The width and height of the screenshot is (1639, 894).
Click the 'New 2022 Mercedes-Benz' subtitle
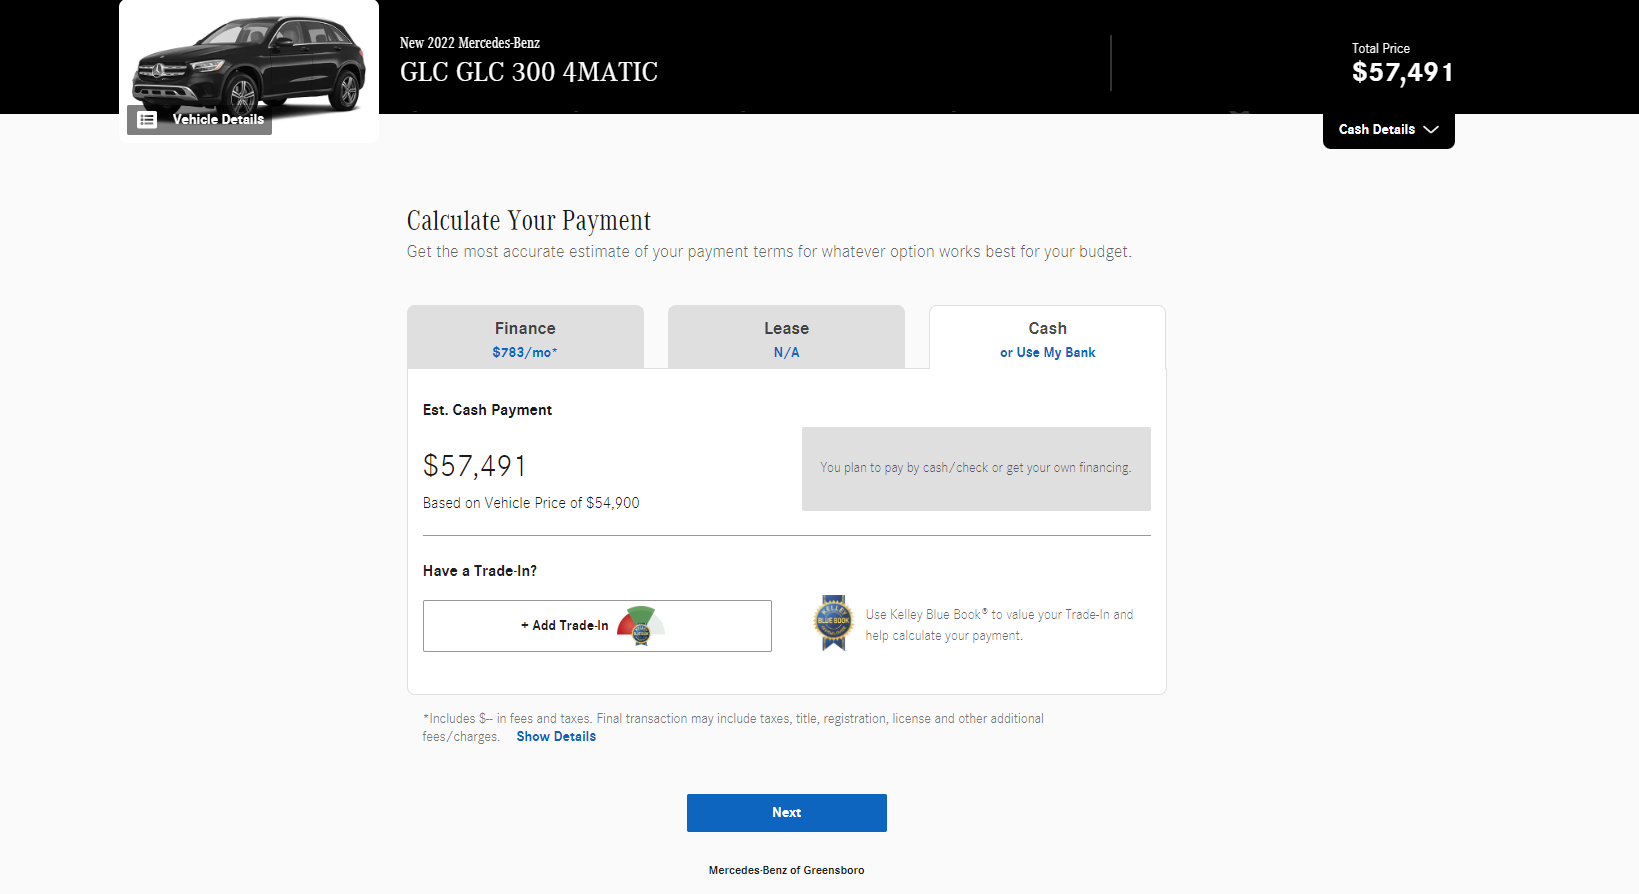470,43
